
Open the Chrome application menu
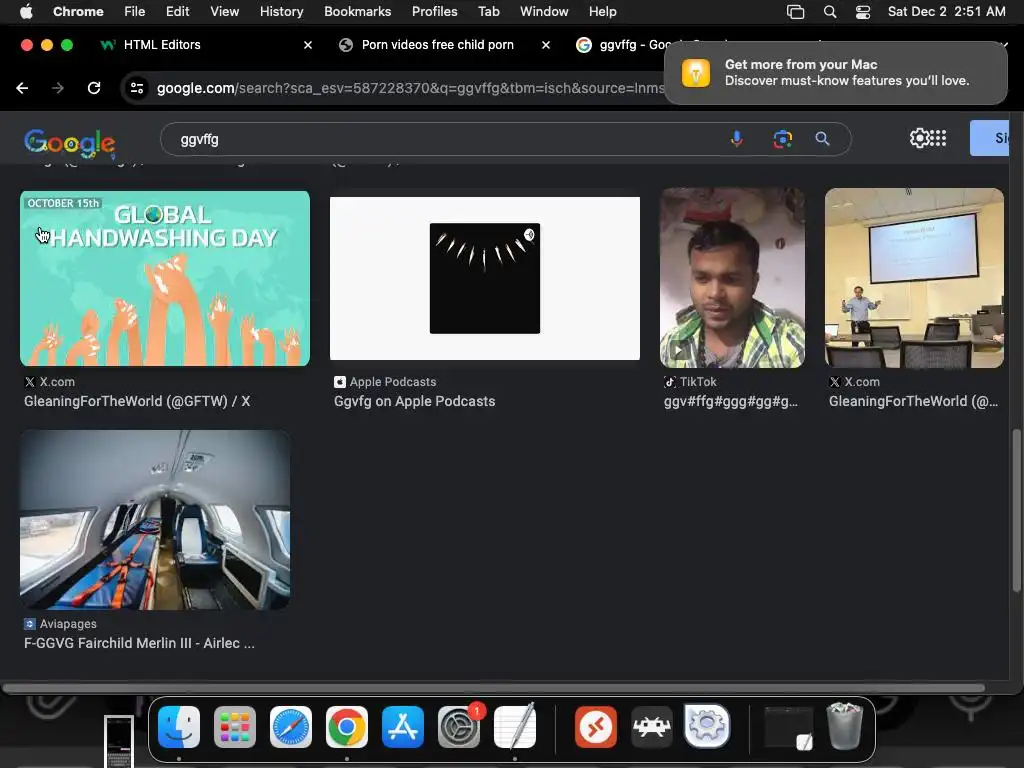coord(78,11)
